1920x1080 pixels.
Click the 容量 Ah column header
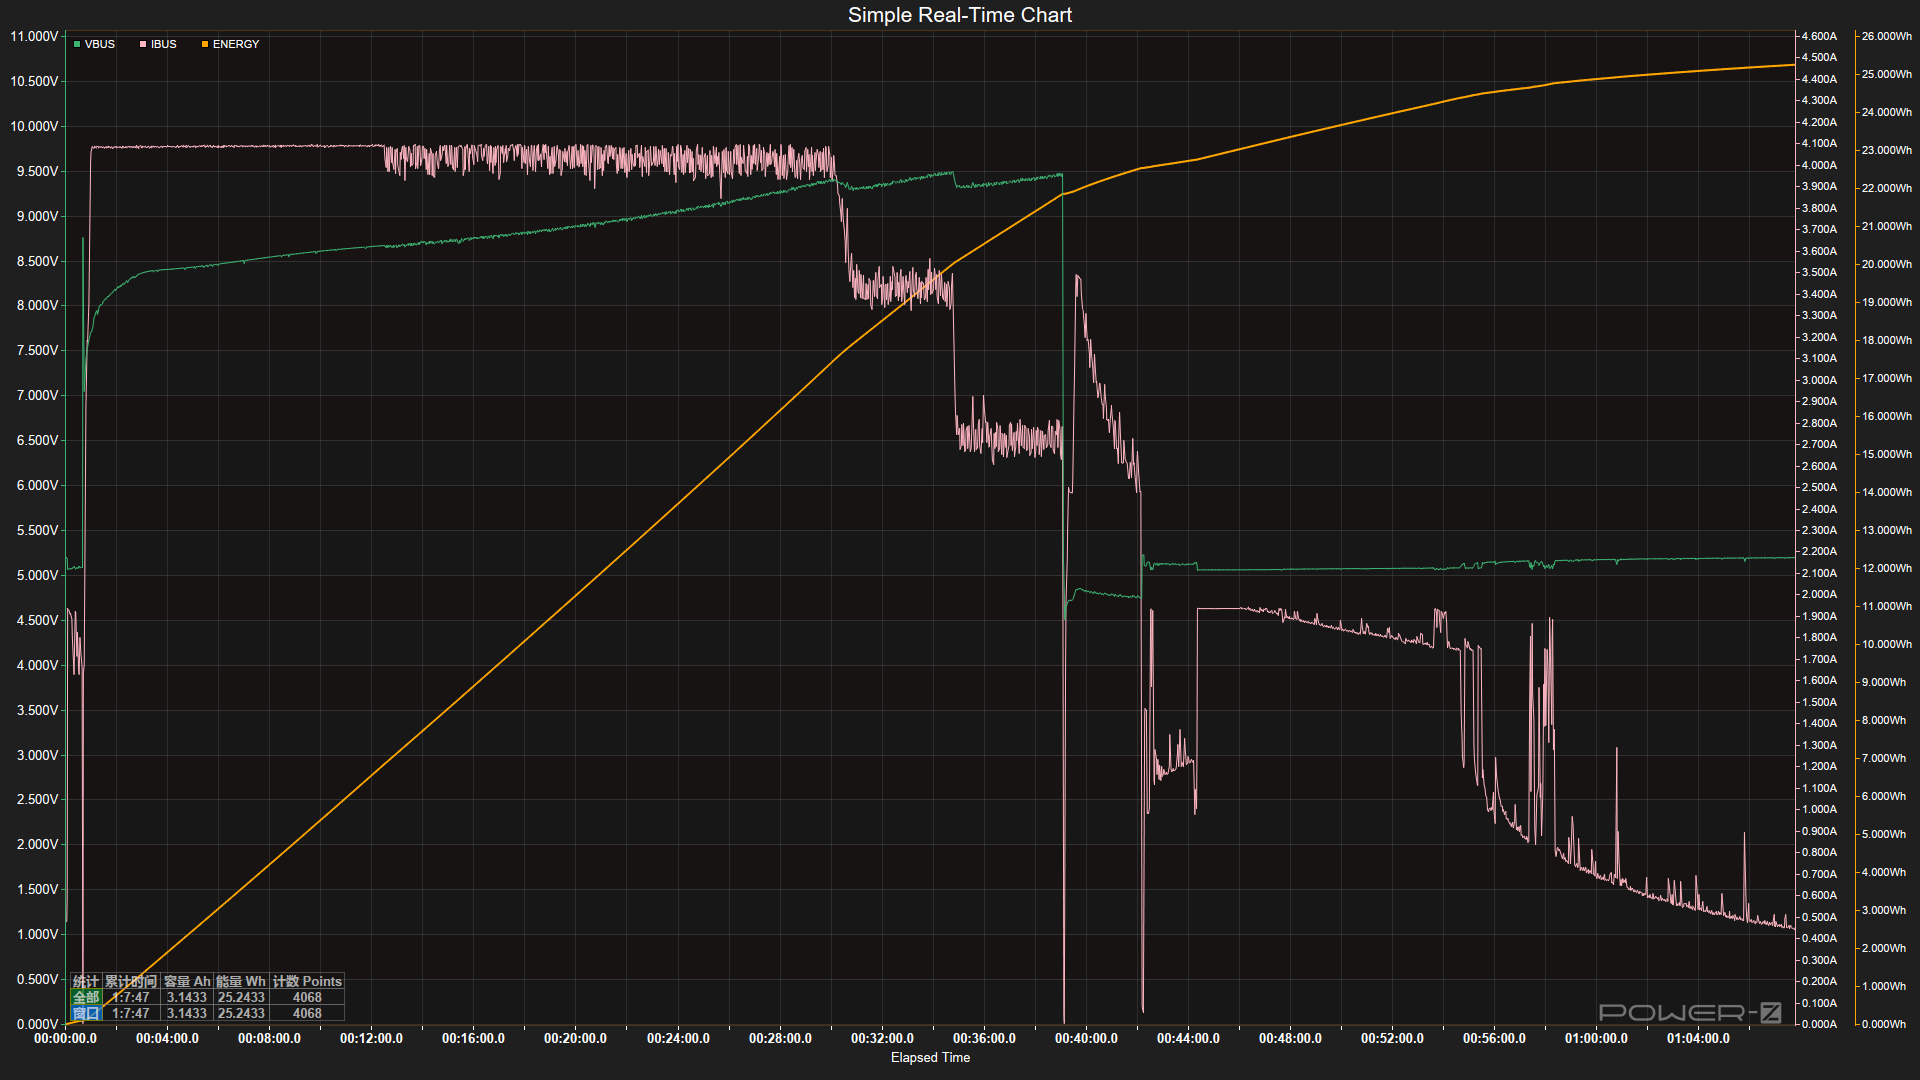187,981
